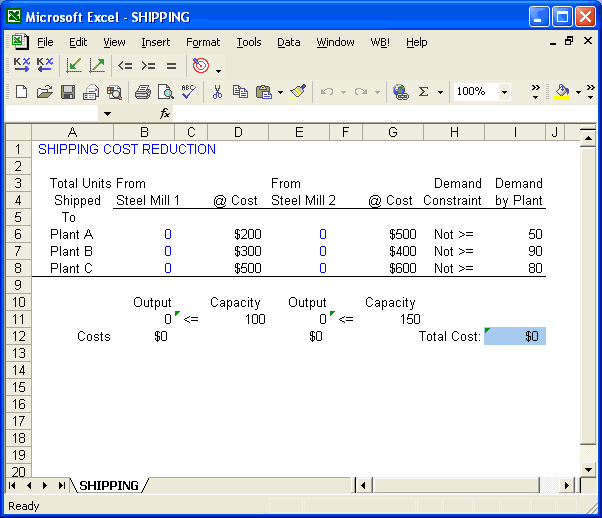The image size is (602, 518).
Task: Go to the previous sheet tab
Action: click(x=29, y=486)
